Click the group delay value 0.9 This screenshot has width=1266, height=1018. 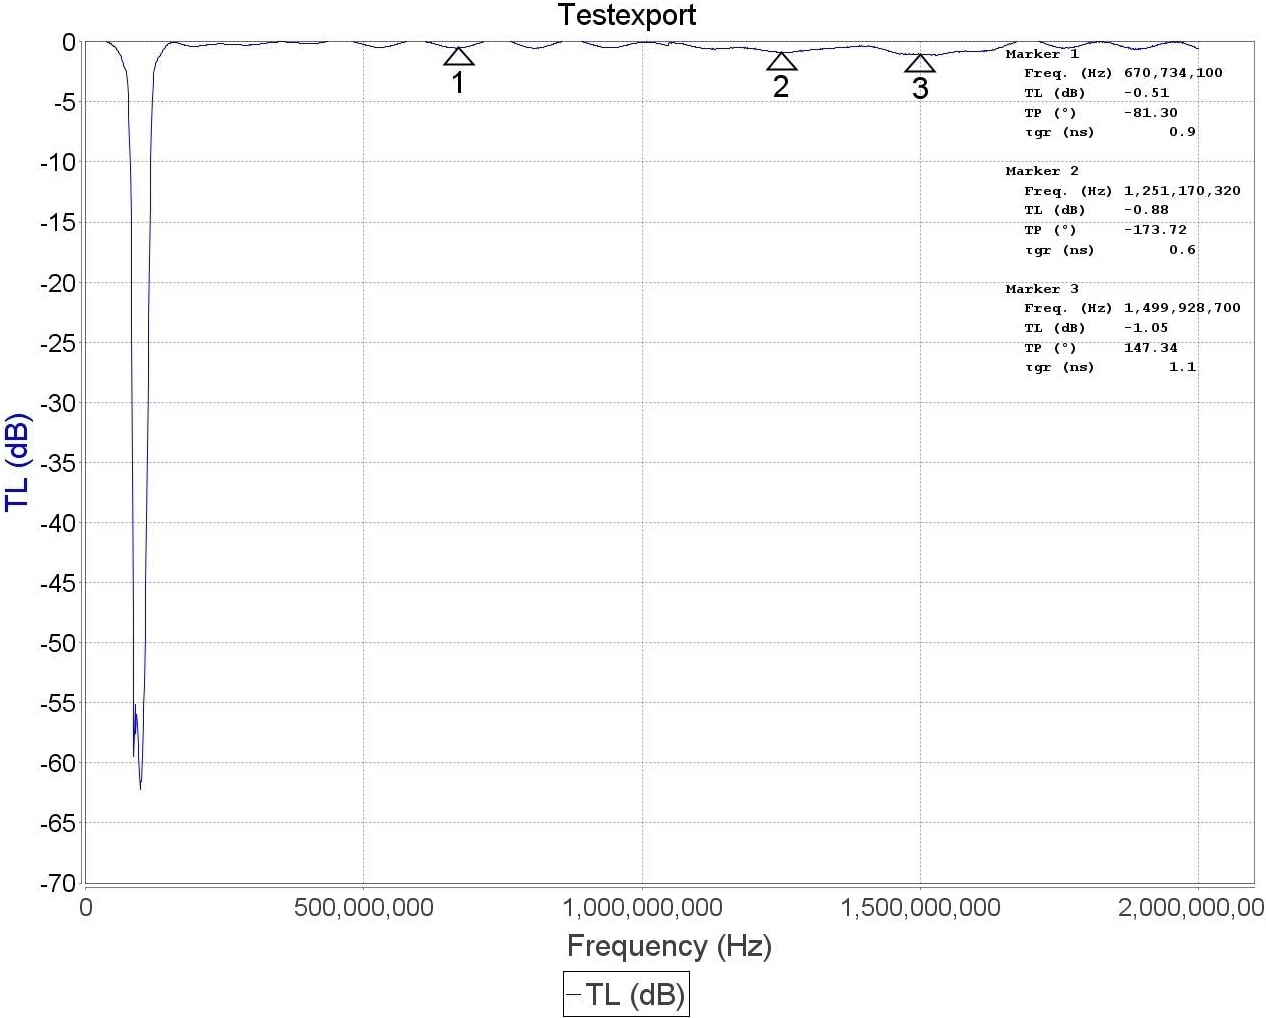point(1183,132)
